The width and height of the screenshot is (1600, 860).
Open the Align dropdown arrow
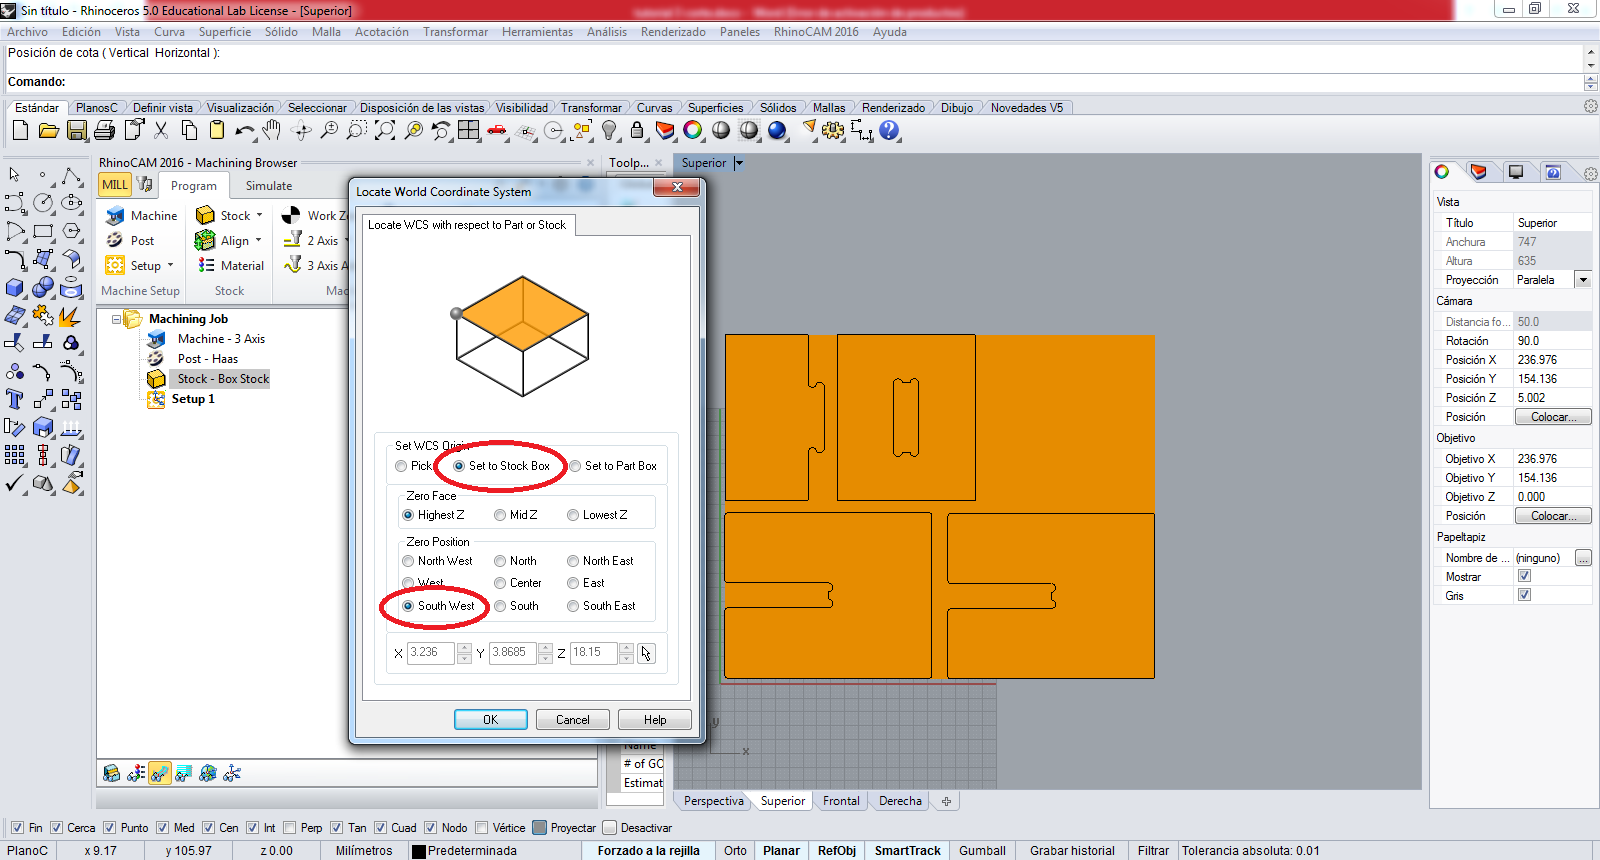[x=258, y=241]
